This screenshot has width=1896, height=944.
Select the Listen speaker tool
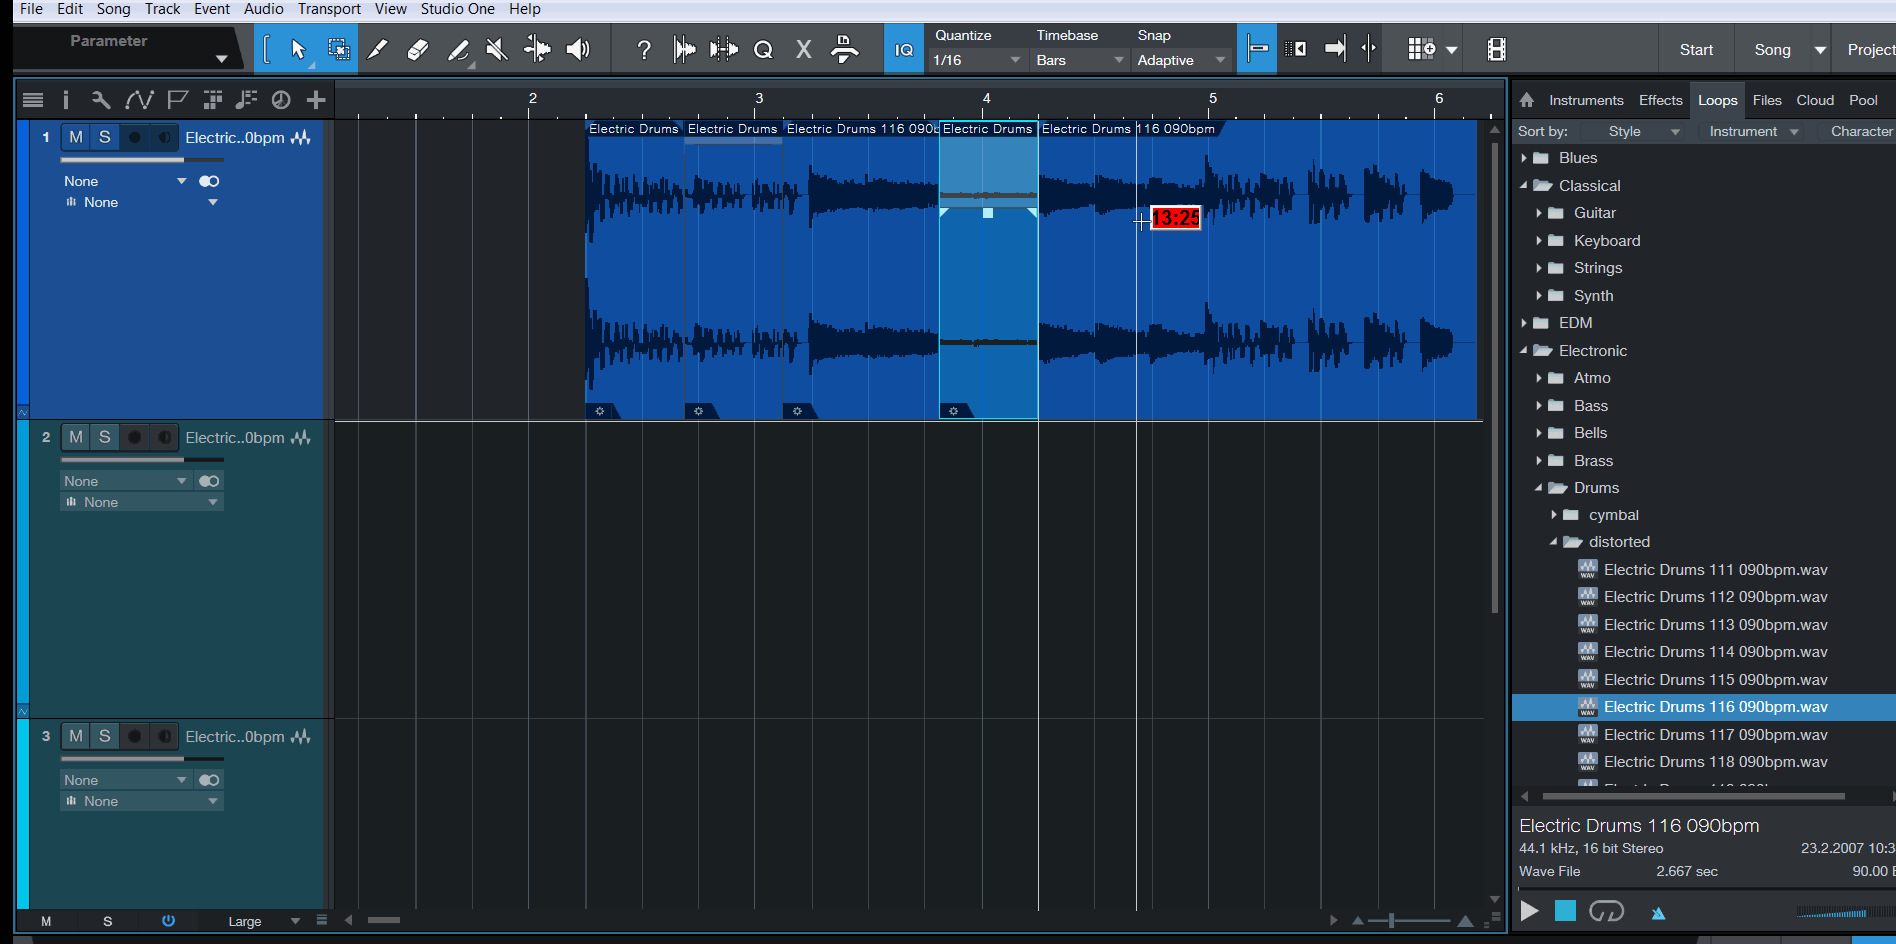(x=578, y=49)
